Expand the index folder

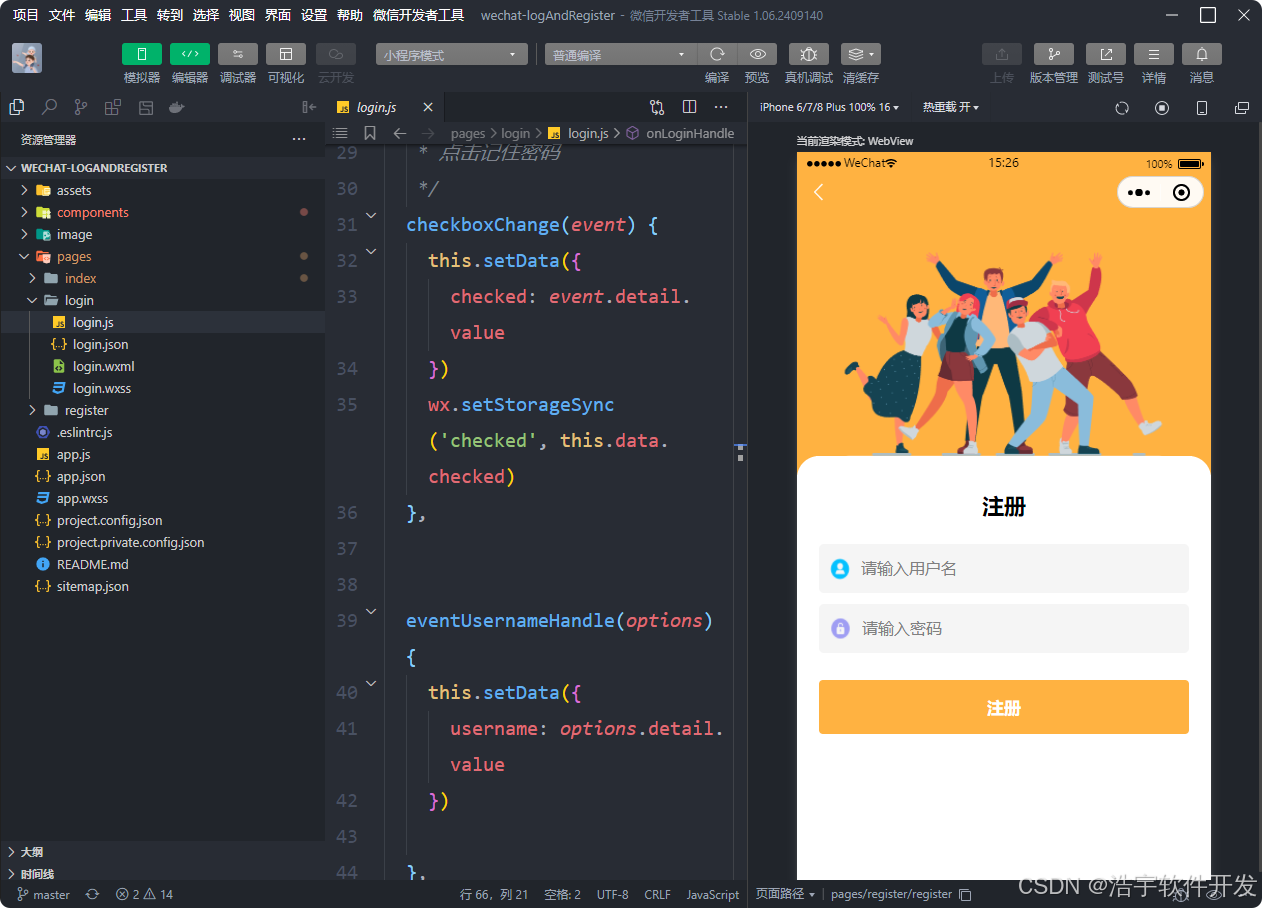[x=32, y=278]
